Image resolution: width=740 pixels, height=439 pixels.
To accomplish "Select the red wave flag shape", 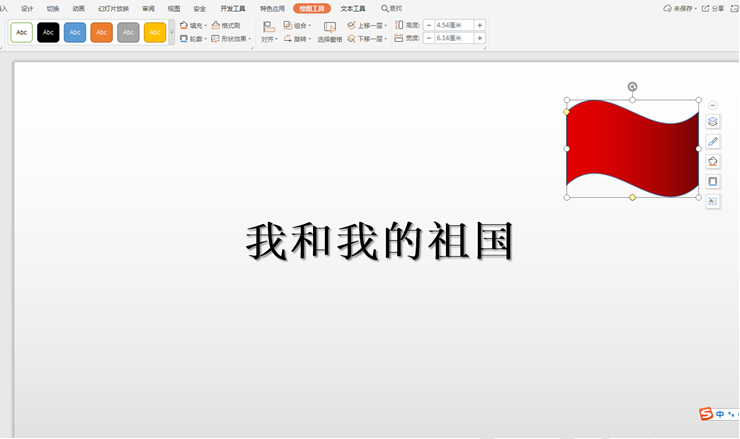I will click(632, 149).
